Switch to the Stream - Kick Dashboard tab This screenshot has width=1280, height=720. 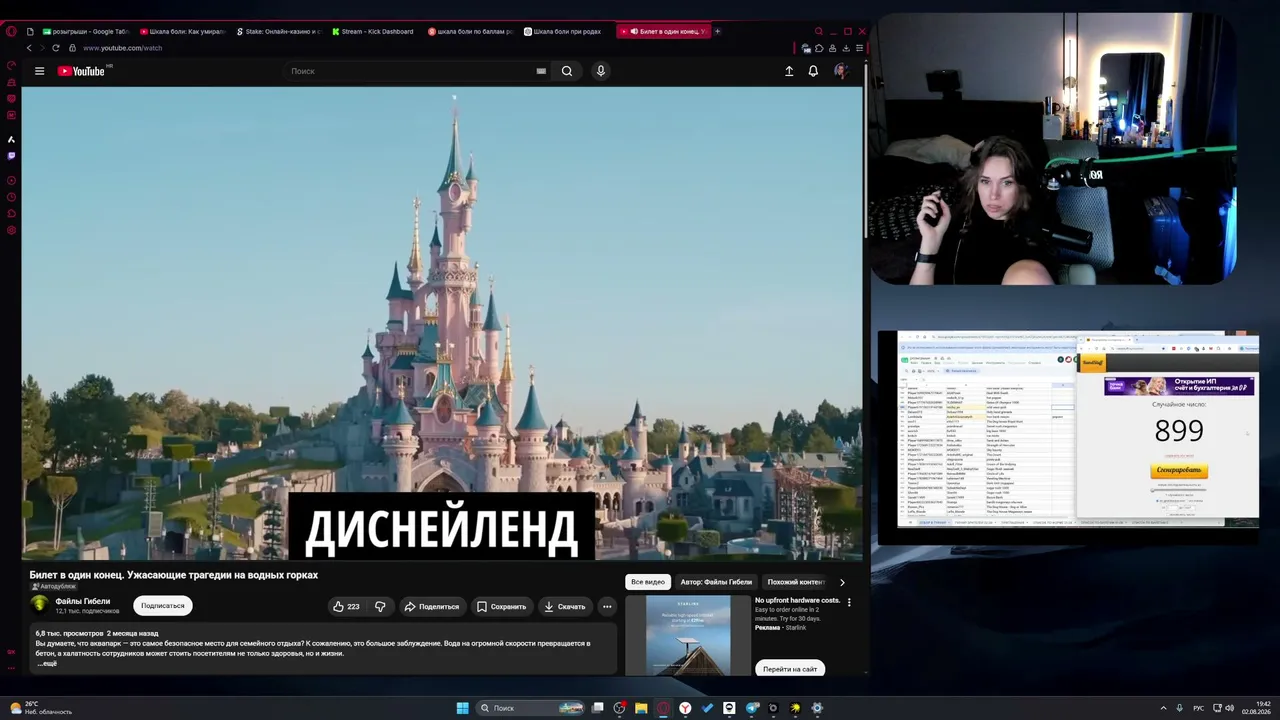374,31
